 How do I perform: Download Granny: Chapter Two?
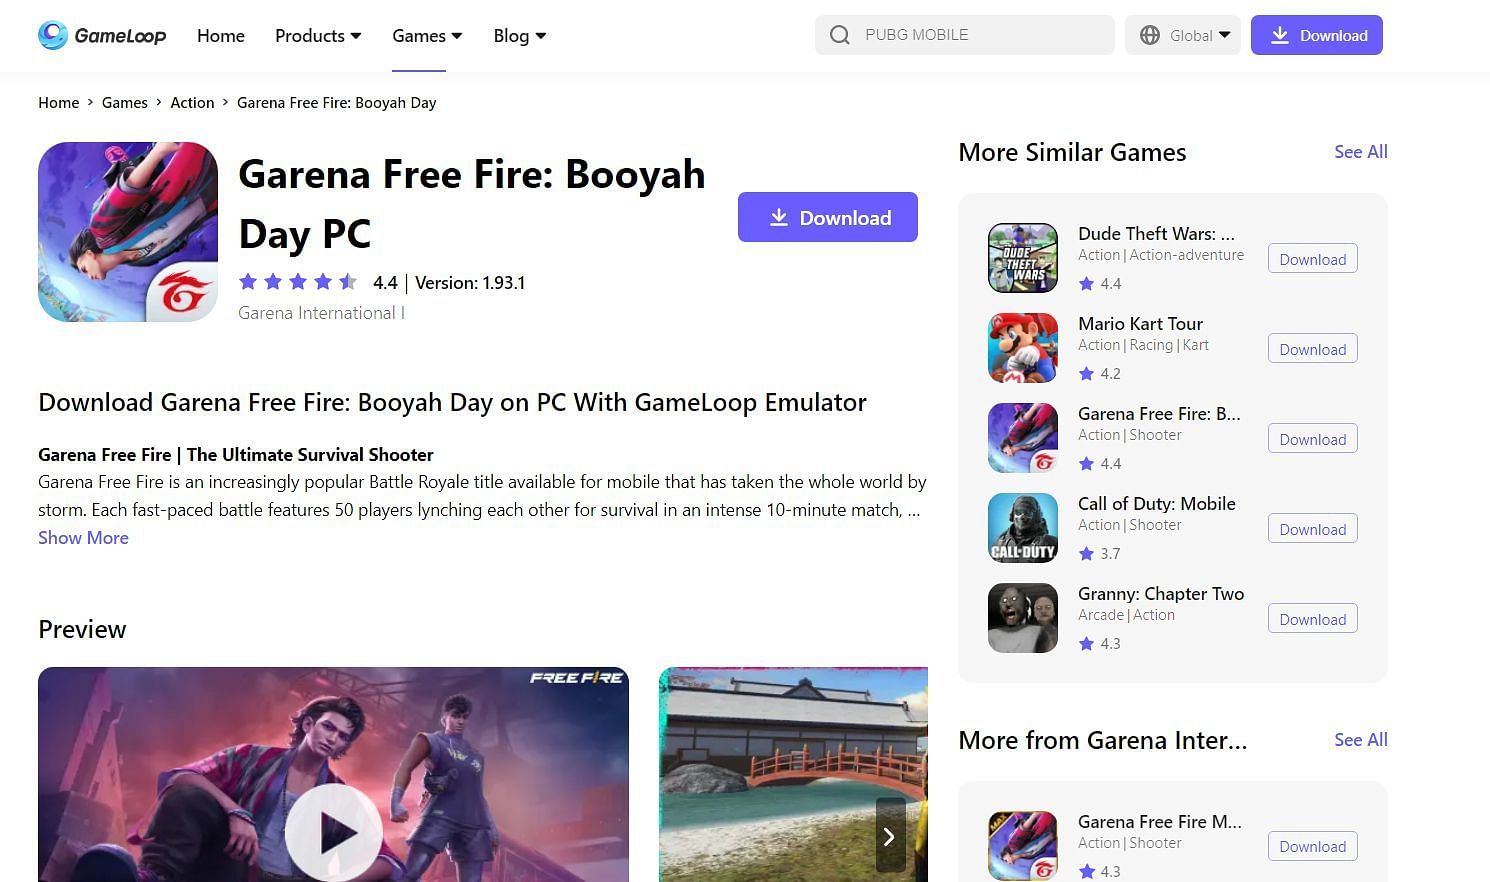1312,619
